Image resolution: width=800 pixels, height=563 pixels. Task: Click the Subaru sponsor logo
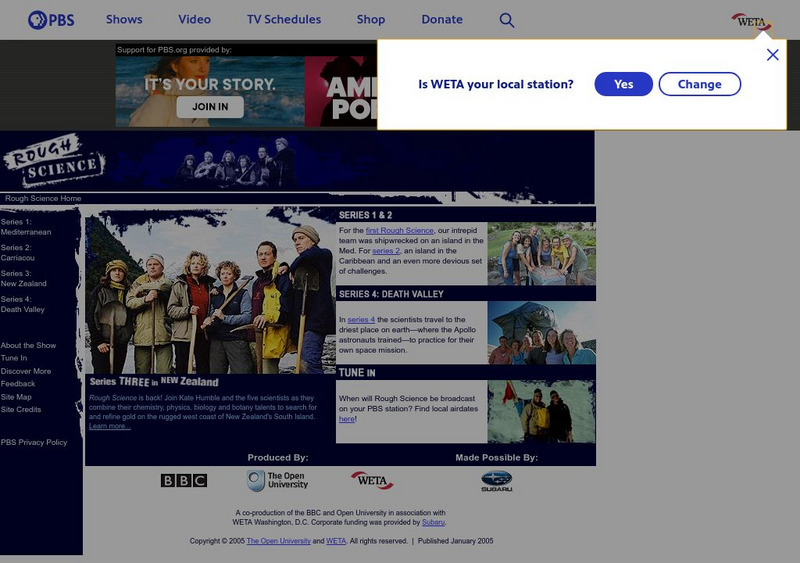click(x=496, y=482)
